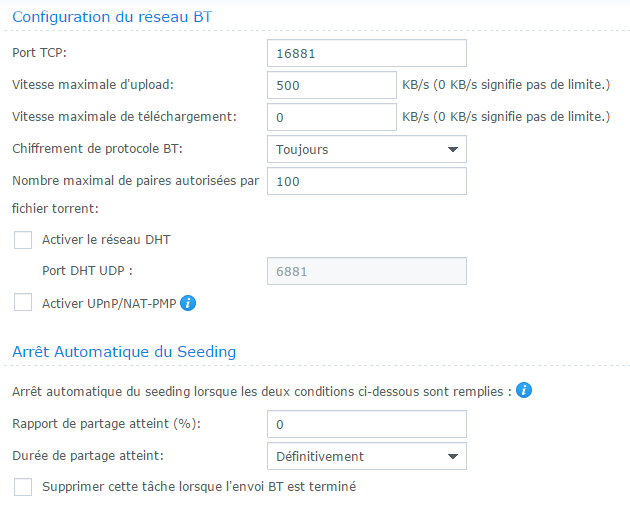The image size is (630, 514).
Task: Click the 'Activer UPnP/NAT-PMP' label text
Action: [108, 302]
